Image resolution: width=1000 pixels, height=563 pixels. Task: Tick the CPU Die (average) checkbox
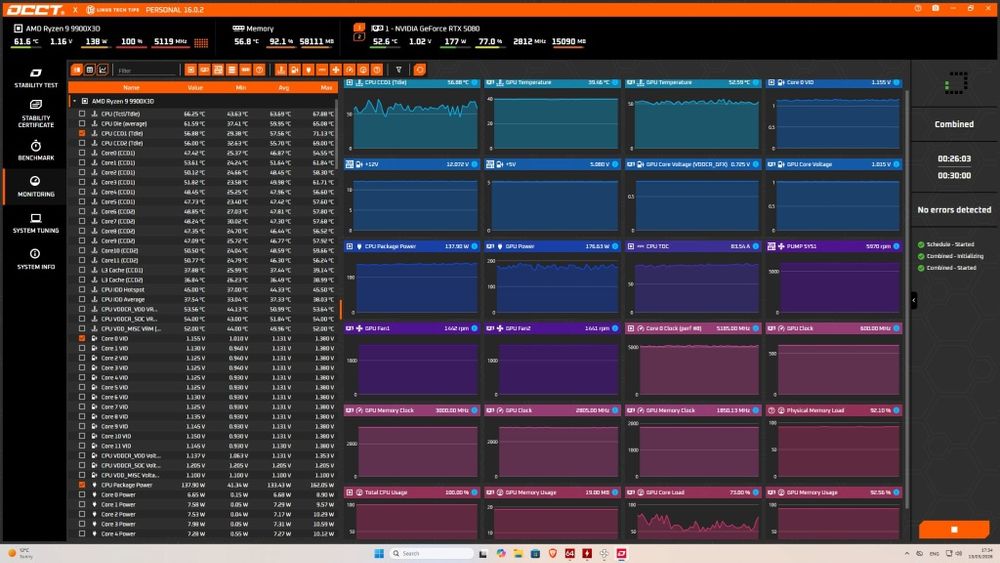pos(82,124)
